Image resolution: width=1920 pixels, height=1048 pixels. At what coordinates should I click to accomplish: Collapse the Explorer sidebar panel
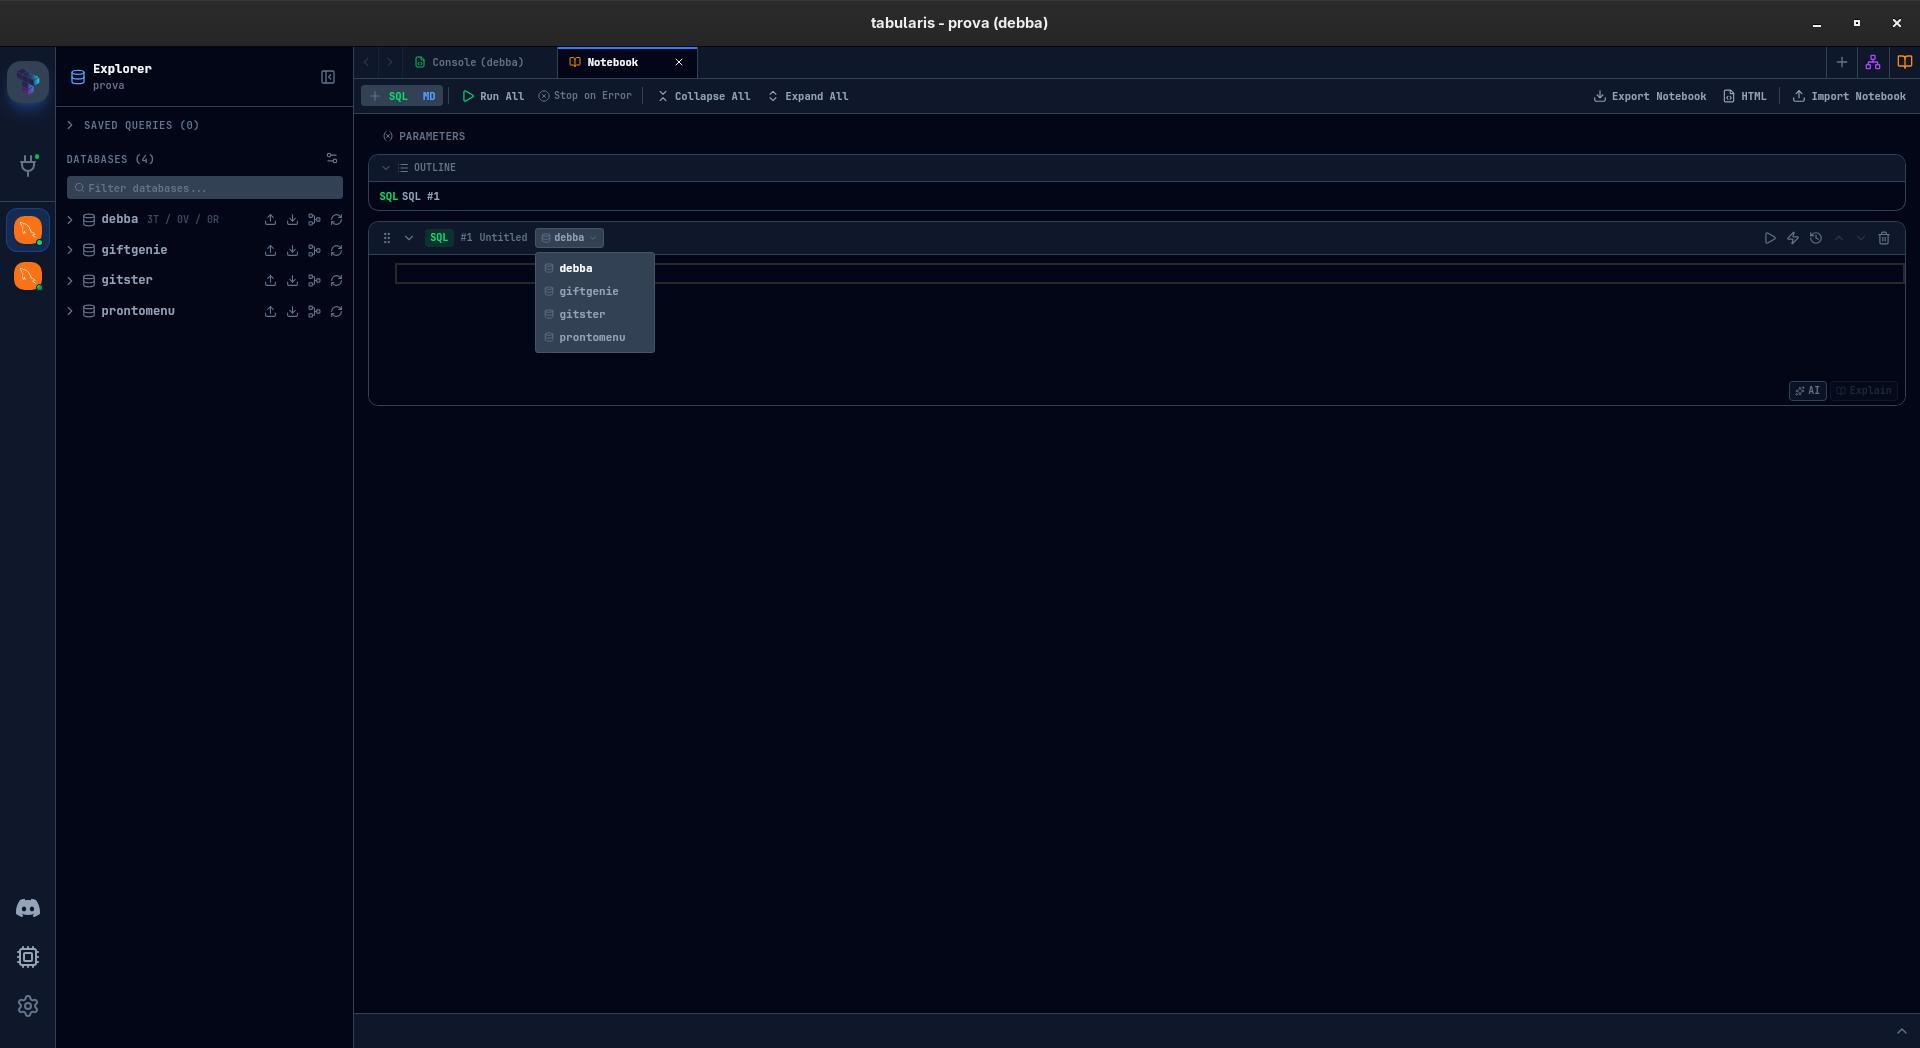pos(328,77)
